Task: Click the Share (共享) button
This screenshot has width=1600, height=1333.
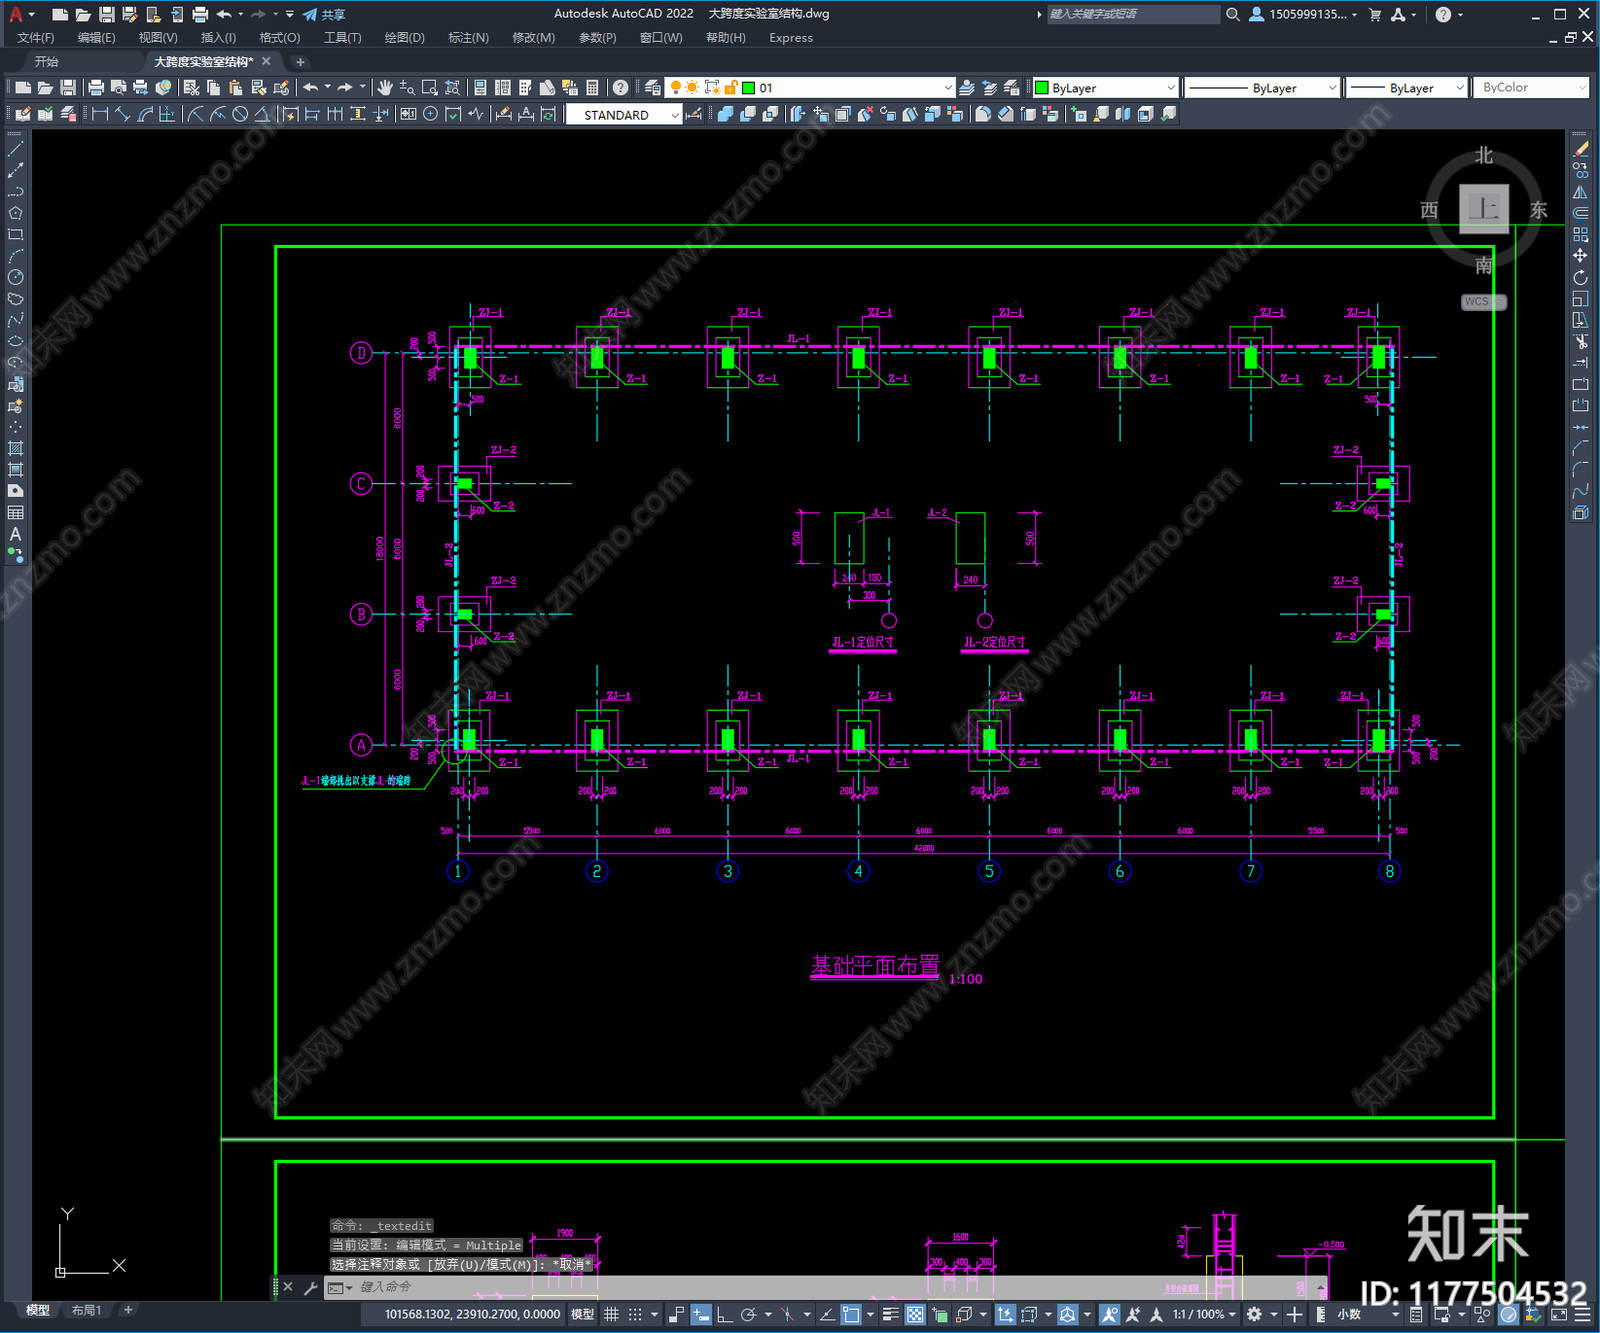Action: [x=324, y=14]
